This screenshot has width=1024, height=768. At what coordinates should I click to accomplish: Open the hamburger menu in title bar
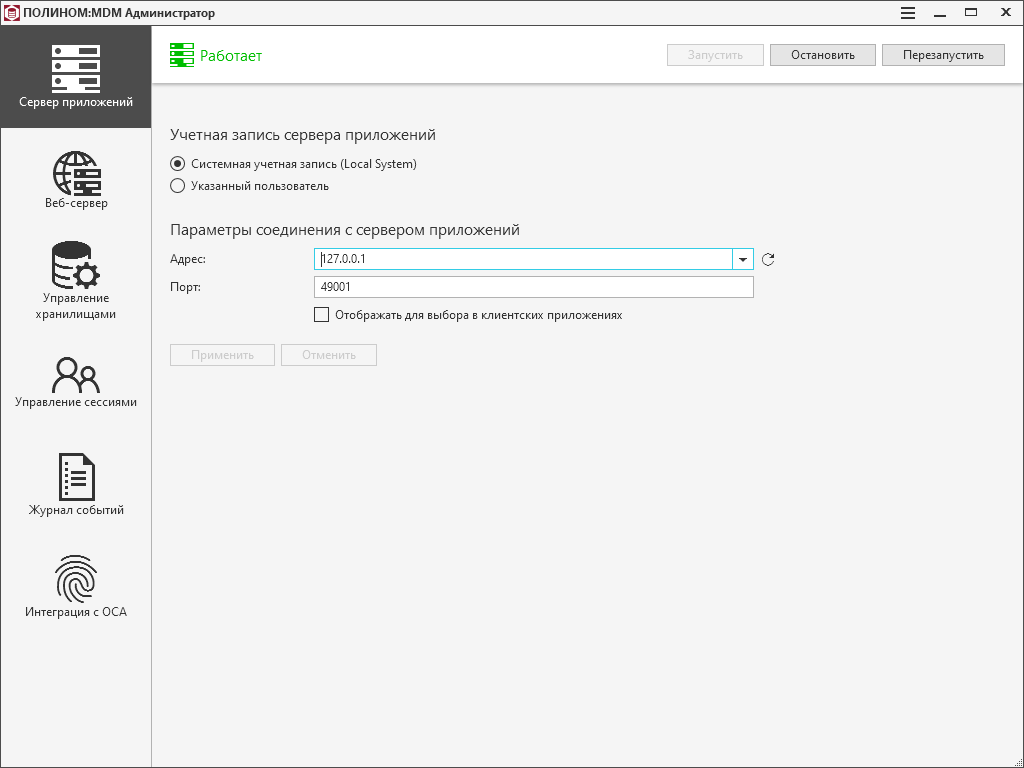908,13
